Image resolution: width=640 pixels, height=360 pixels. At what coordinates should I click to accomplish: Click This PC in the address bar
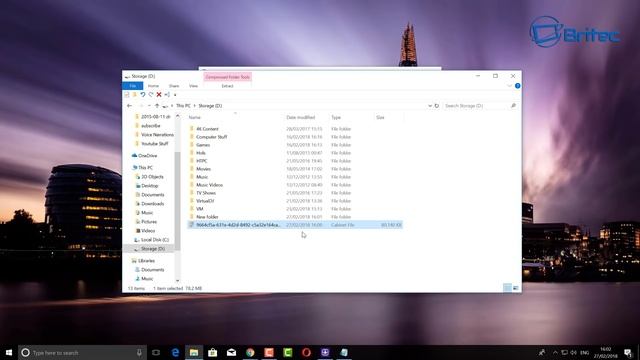(183, 106)
